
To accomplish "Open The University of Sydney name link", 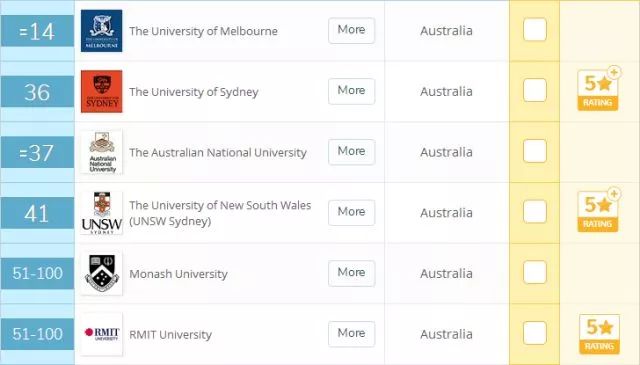I will (x=194, y=92).
